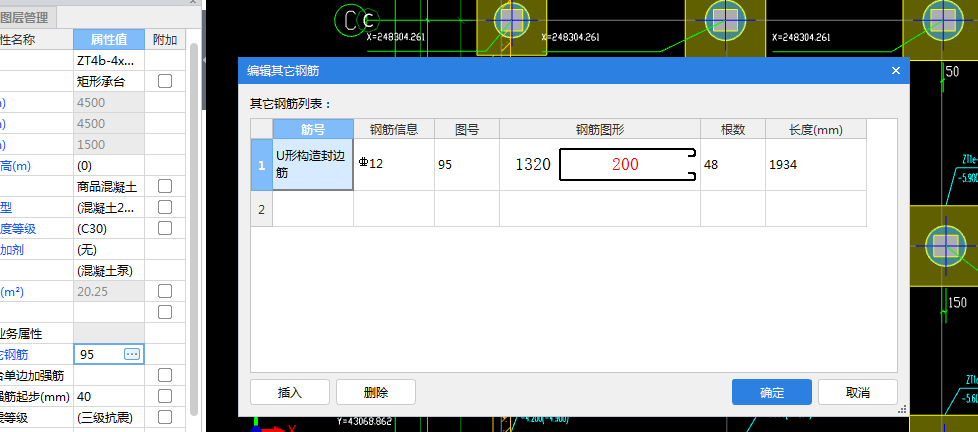978x432 pixels.
Task: Select the 图号 column header
Action: [x=467, y=129]
